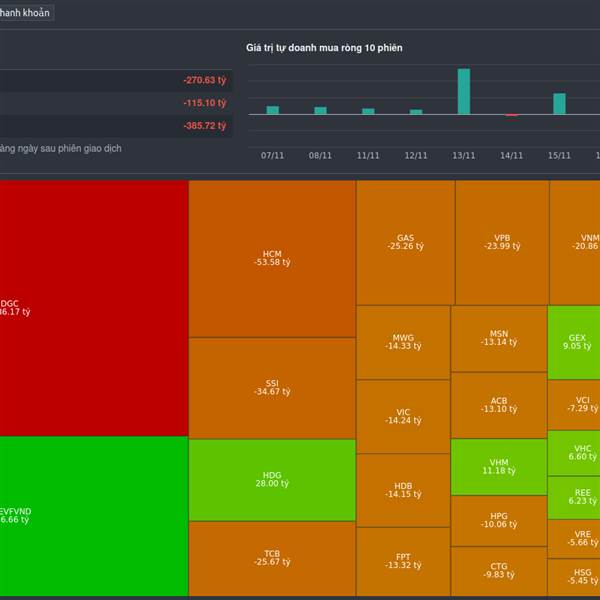Click the red 14/11 negative bar
Viewport: 600px width, 600px height.
click(x=512, y=115)
